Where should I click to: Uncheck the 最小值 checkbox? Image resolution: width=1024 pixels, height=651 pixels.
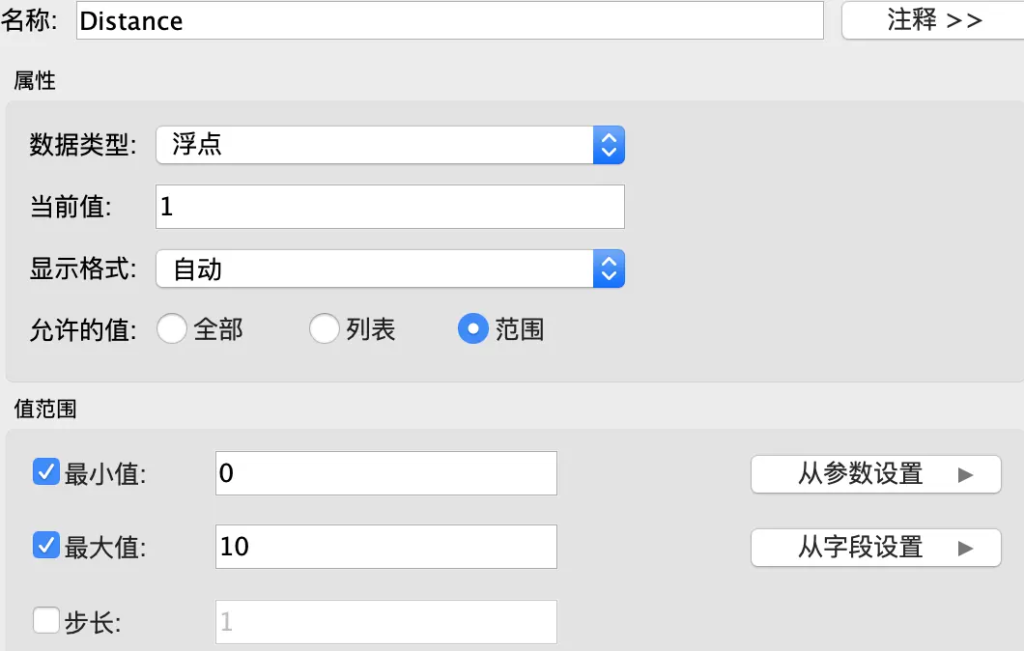click(46, 472)
